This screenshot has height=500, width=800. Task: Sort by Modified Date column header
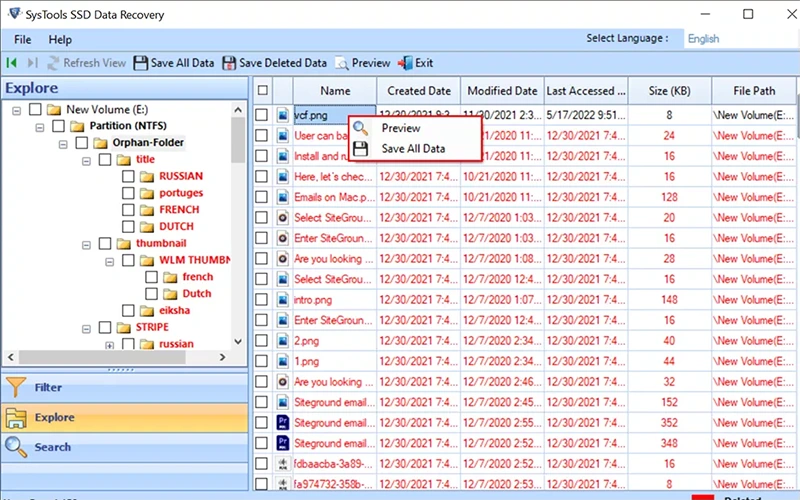pyautogui.click(x=503, y=91)
